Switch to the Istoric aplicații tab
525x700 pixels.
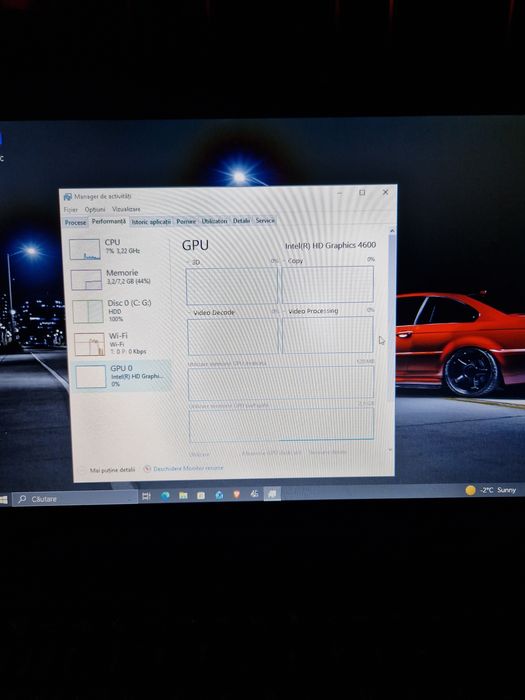coord(151,221)
